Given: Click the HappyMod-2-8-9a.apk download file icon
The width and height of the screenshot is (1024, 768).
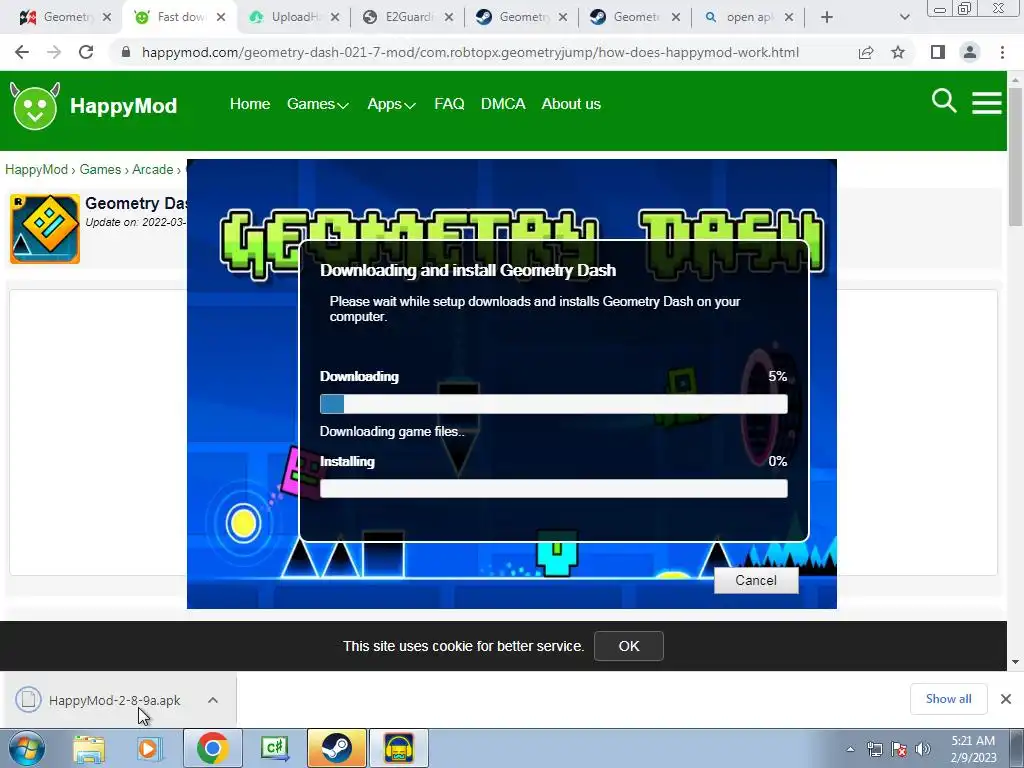Looking at the screenshot, I should tap(28, 699).
